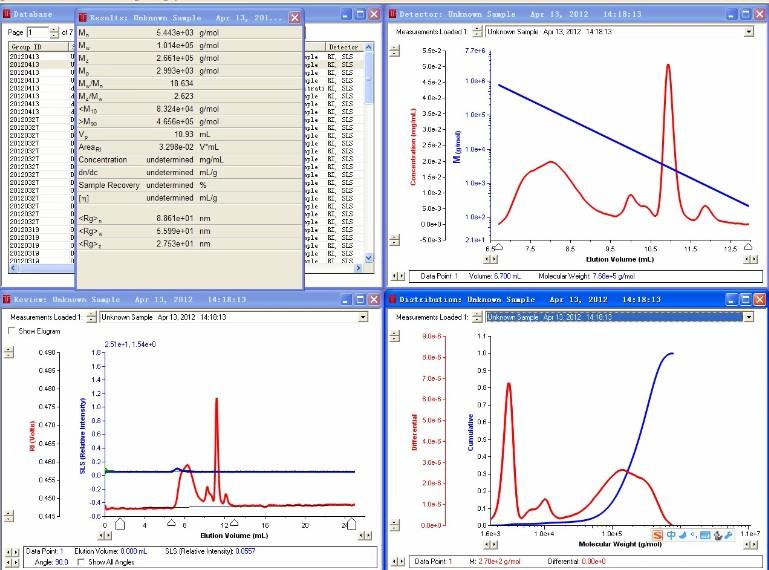
Task: Click the Mw/Mn value 18.634 in Results
Action: (181, 83)
